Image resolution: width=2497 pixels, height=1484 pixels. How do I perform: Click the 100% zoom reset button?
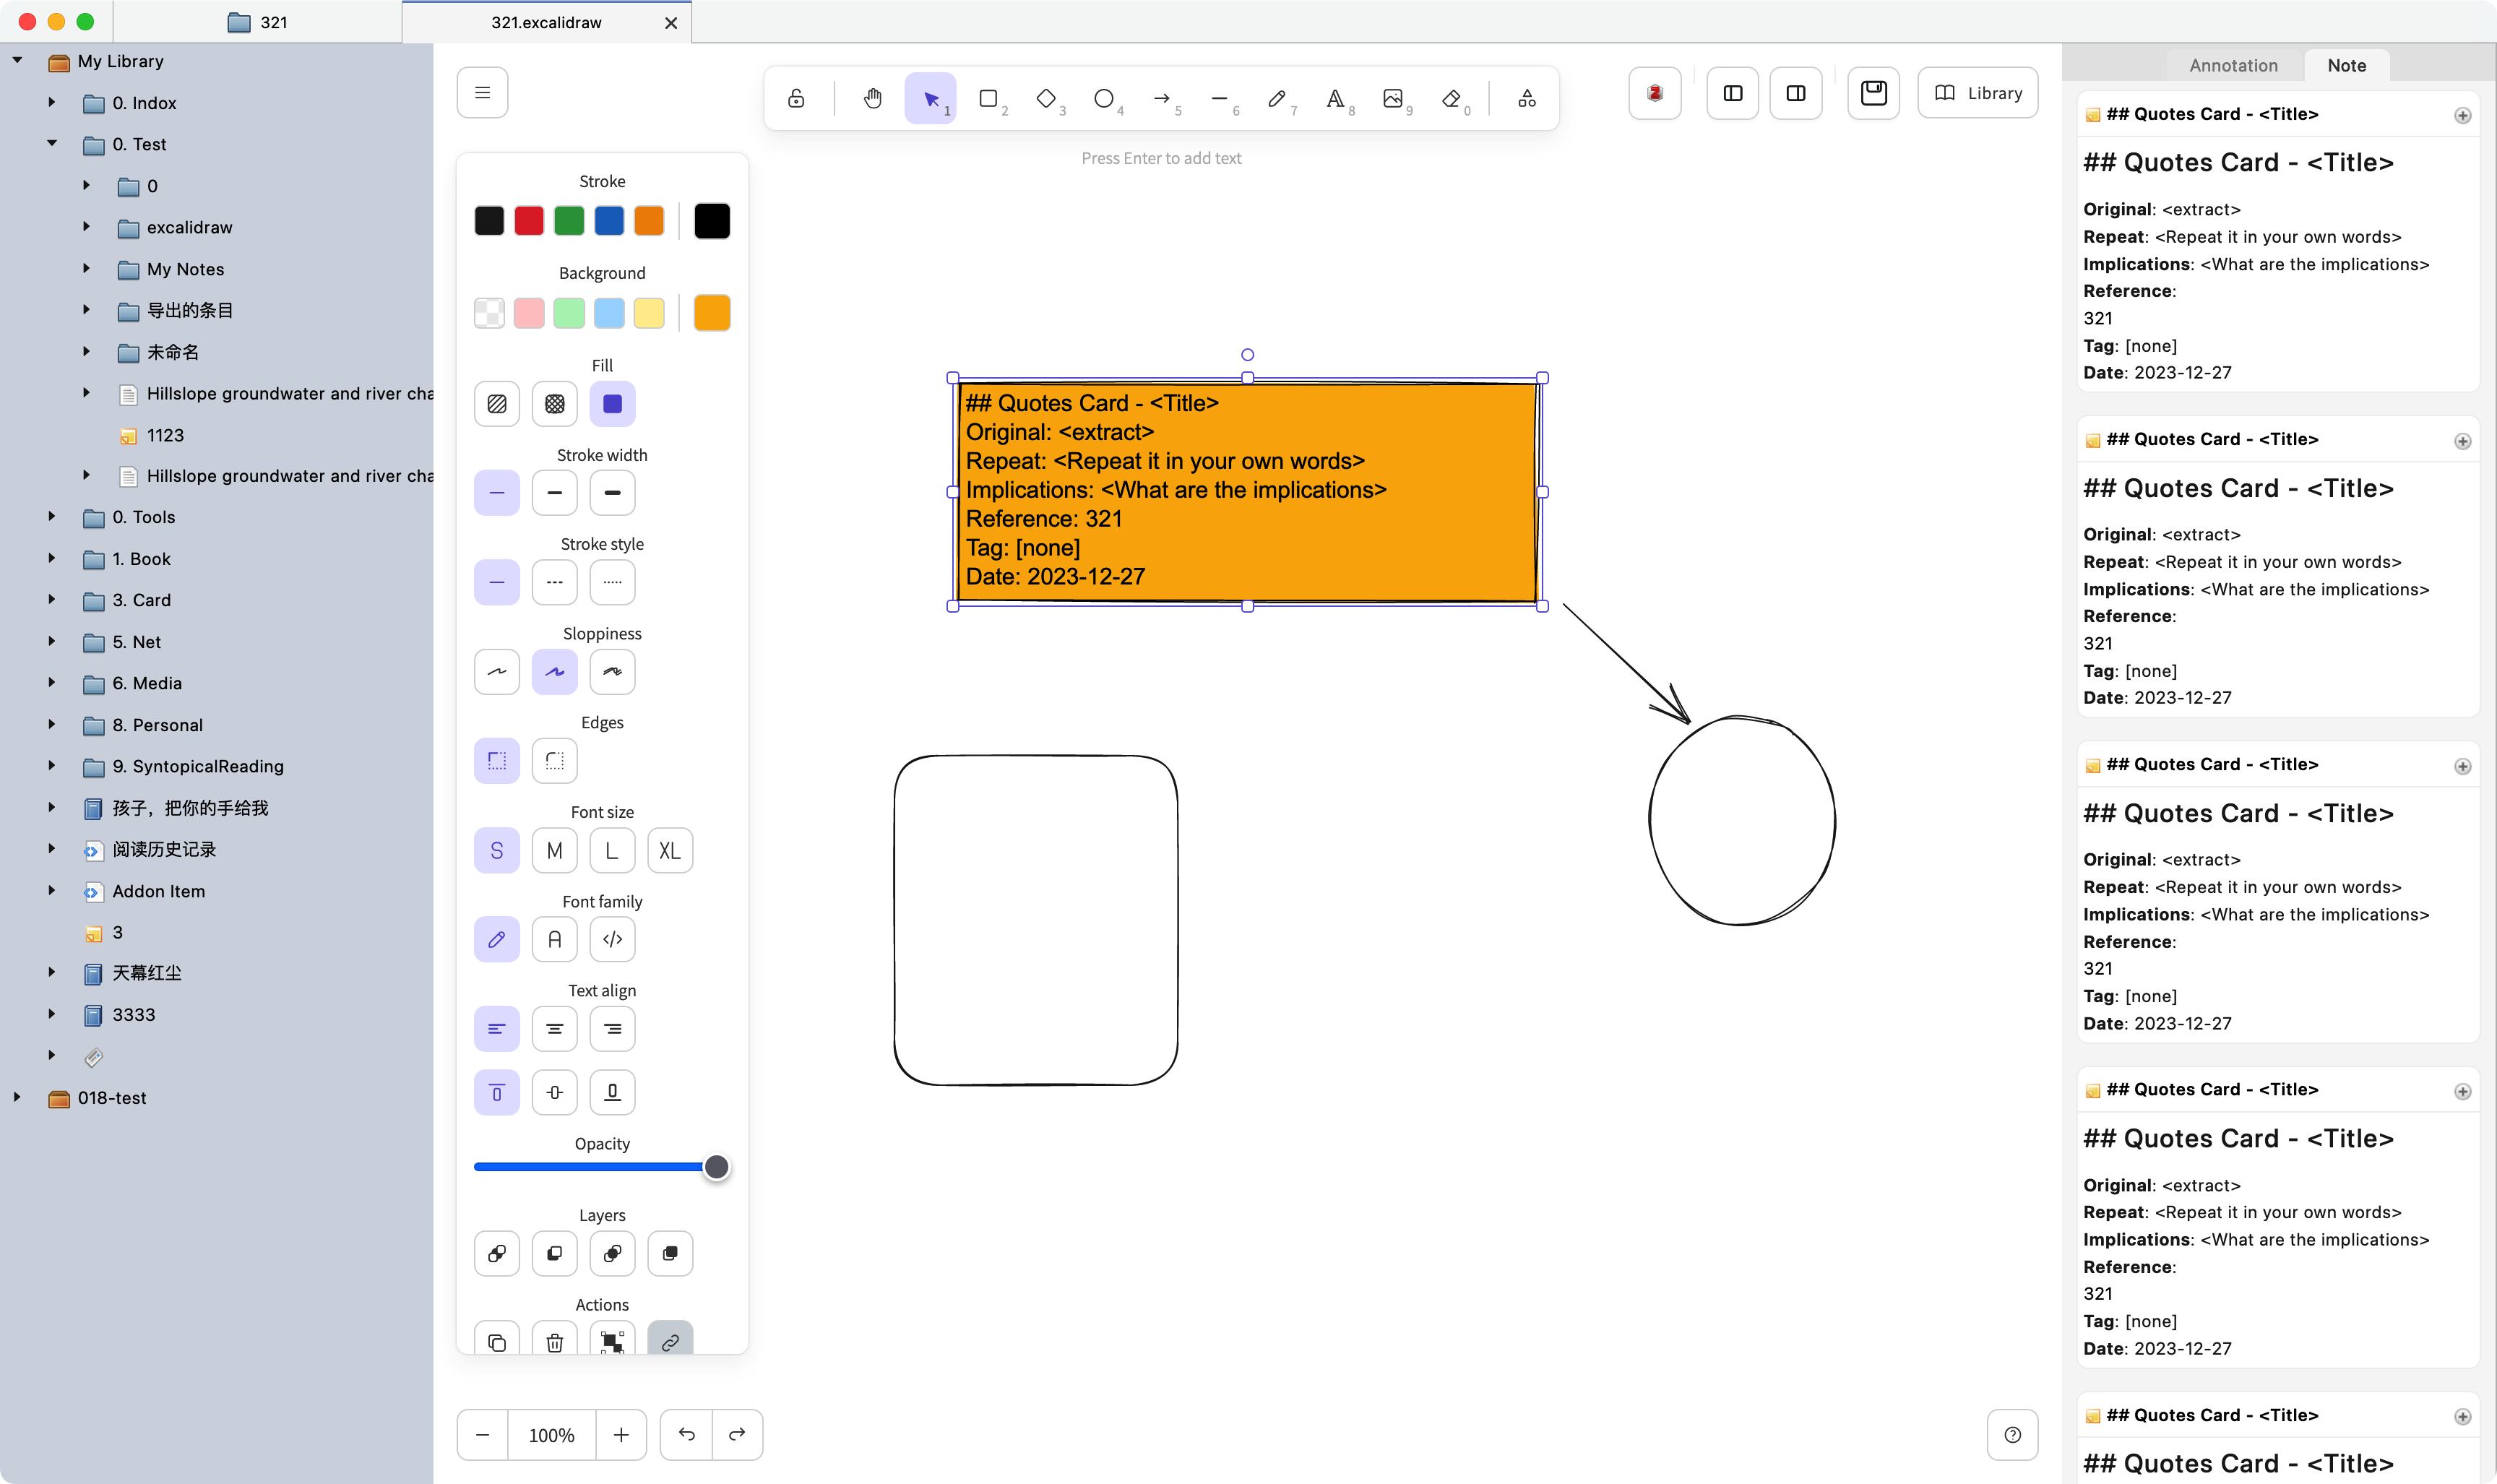(551, 1435)
